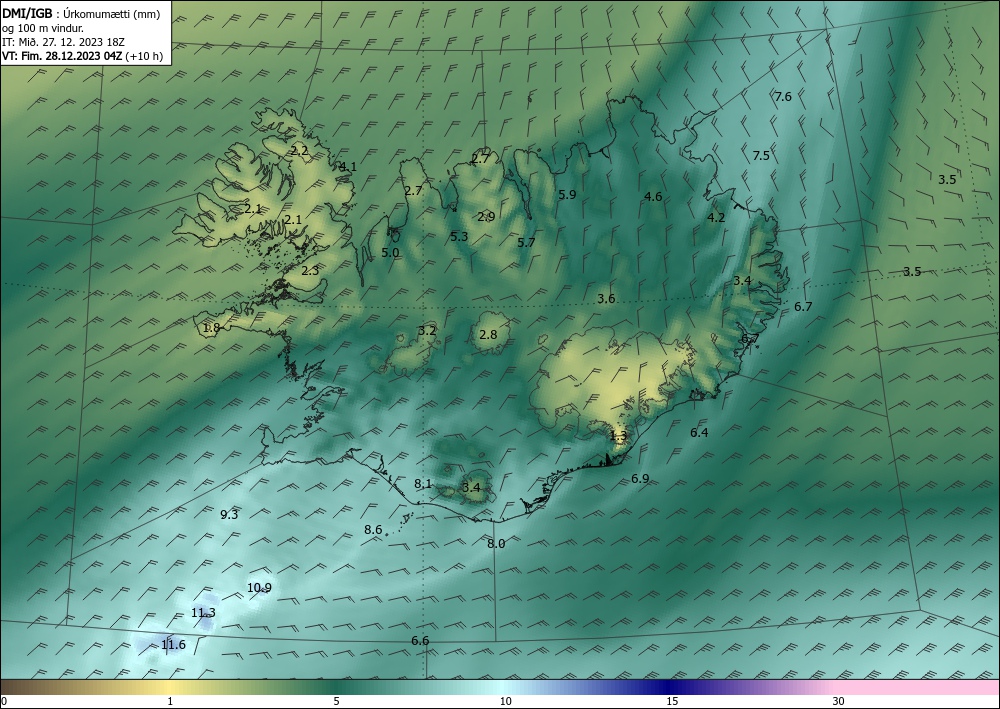Select the 11.6 precipitation value
This screenshot has height=709, width=1000.
pyautogui.click(x=173, y=645)
